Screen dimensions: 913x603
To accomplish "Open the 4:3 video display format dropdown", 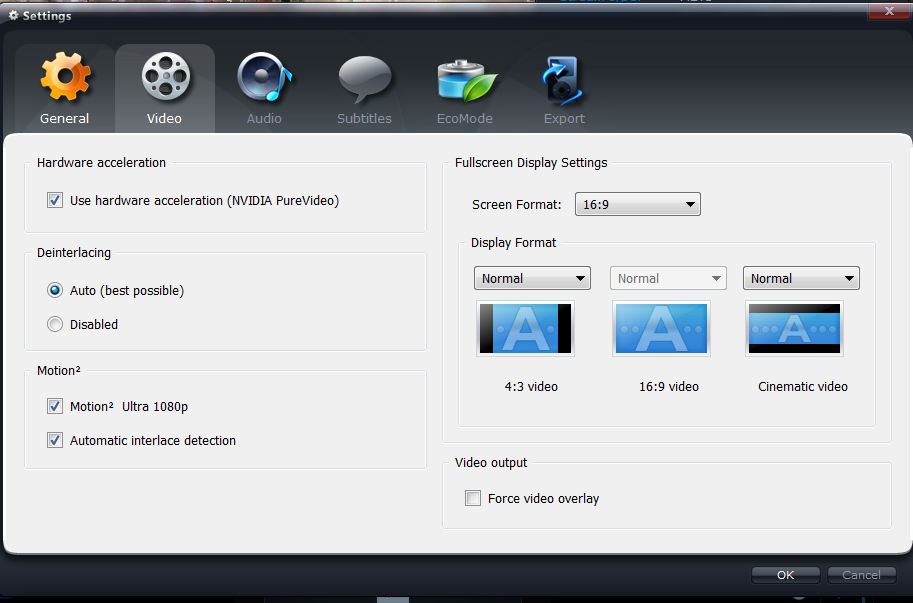I will click(532, 279).
